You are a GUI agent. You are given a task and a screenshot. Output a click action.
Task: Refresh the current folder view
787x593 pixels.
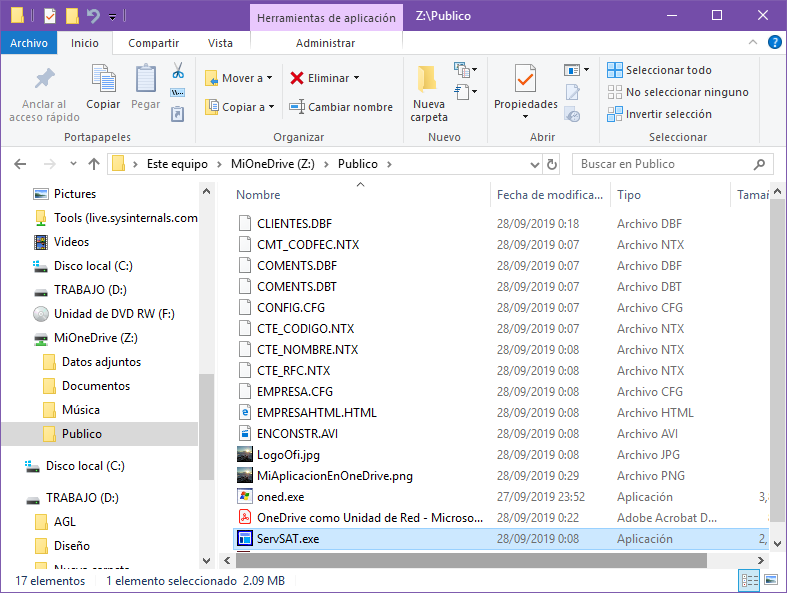point(552,164)
